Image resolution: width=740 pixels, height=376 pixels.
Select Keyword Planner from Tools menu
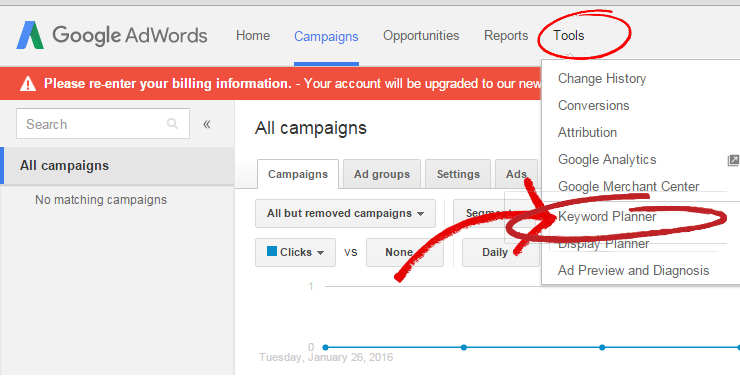point(607,217)
